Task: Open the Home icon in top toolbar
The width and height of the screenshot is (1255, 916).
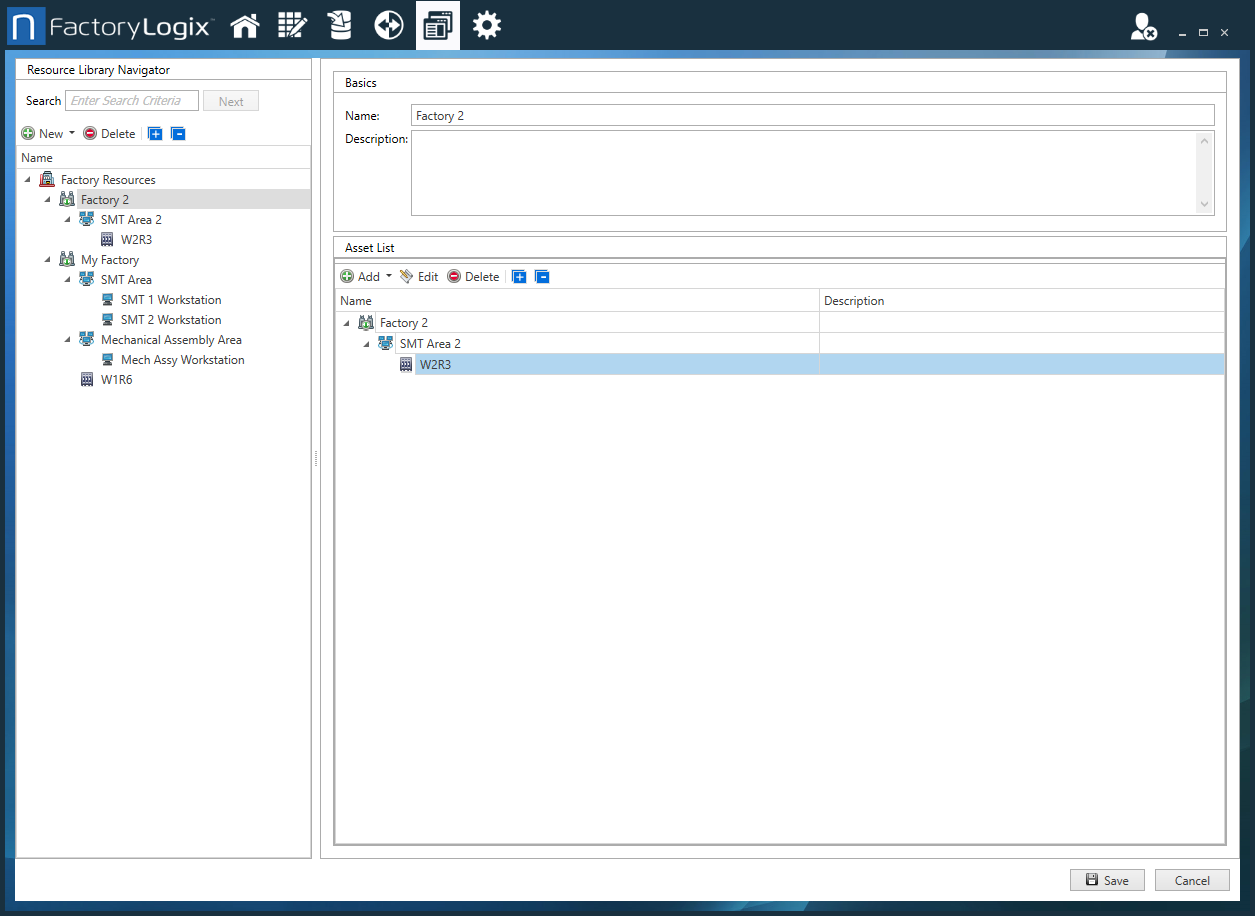Action: click(x=245, y=26)
